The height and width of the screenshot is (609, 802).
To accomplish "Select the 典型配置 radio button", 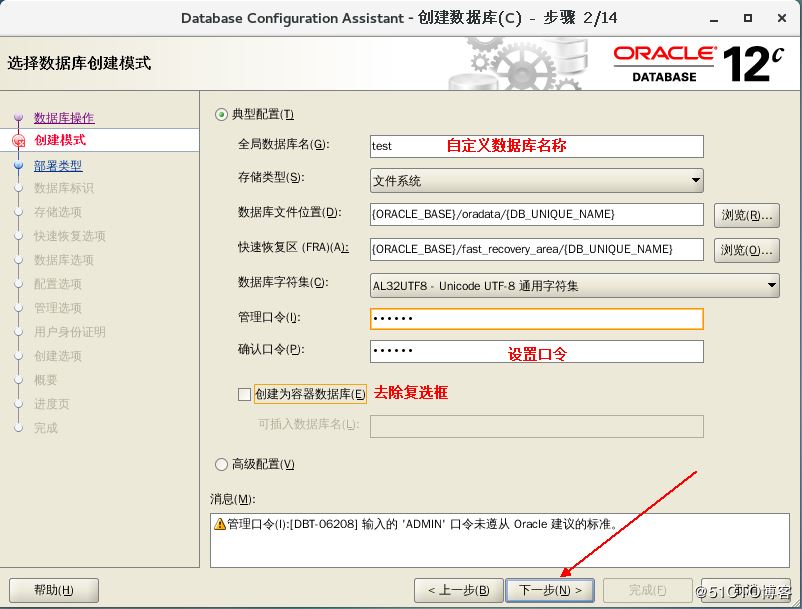I will coord(222,115).
